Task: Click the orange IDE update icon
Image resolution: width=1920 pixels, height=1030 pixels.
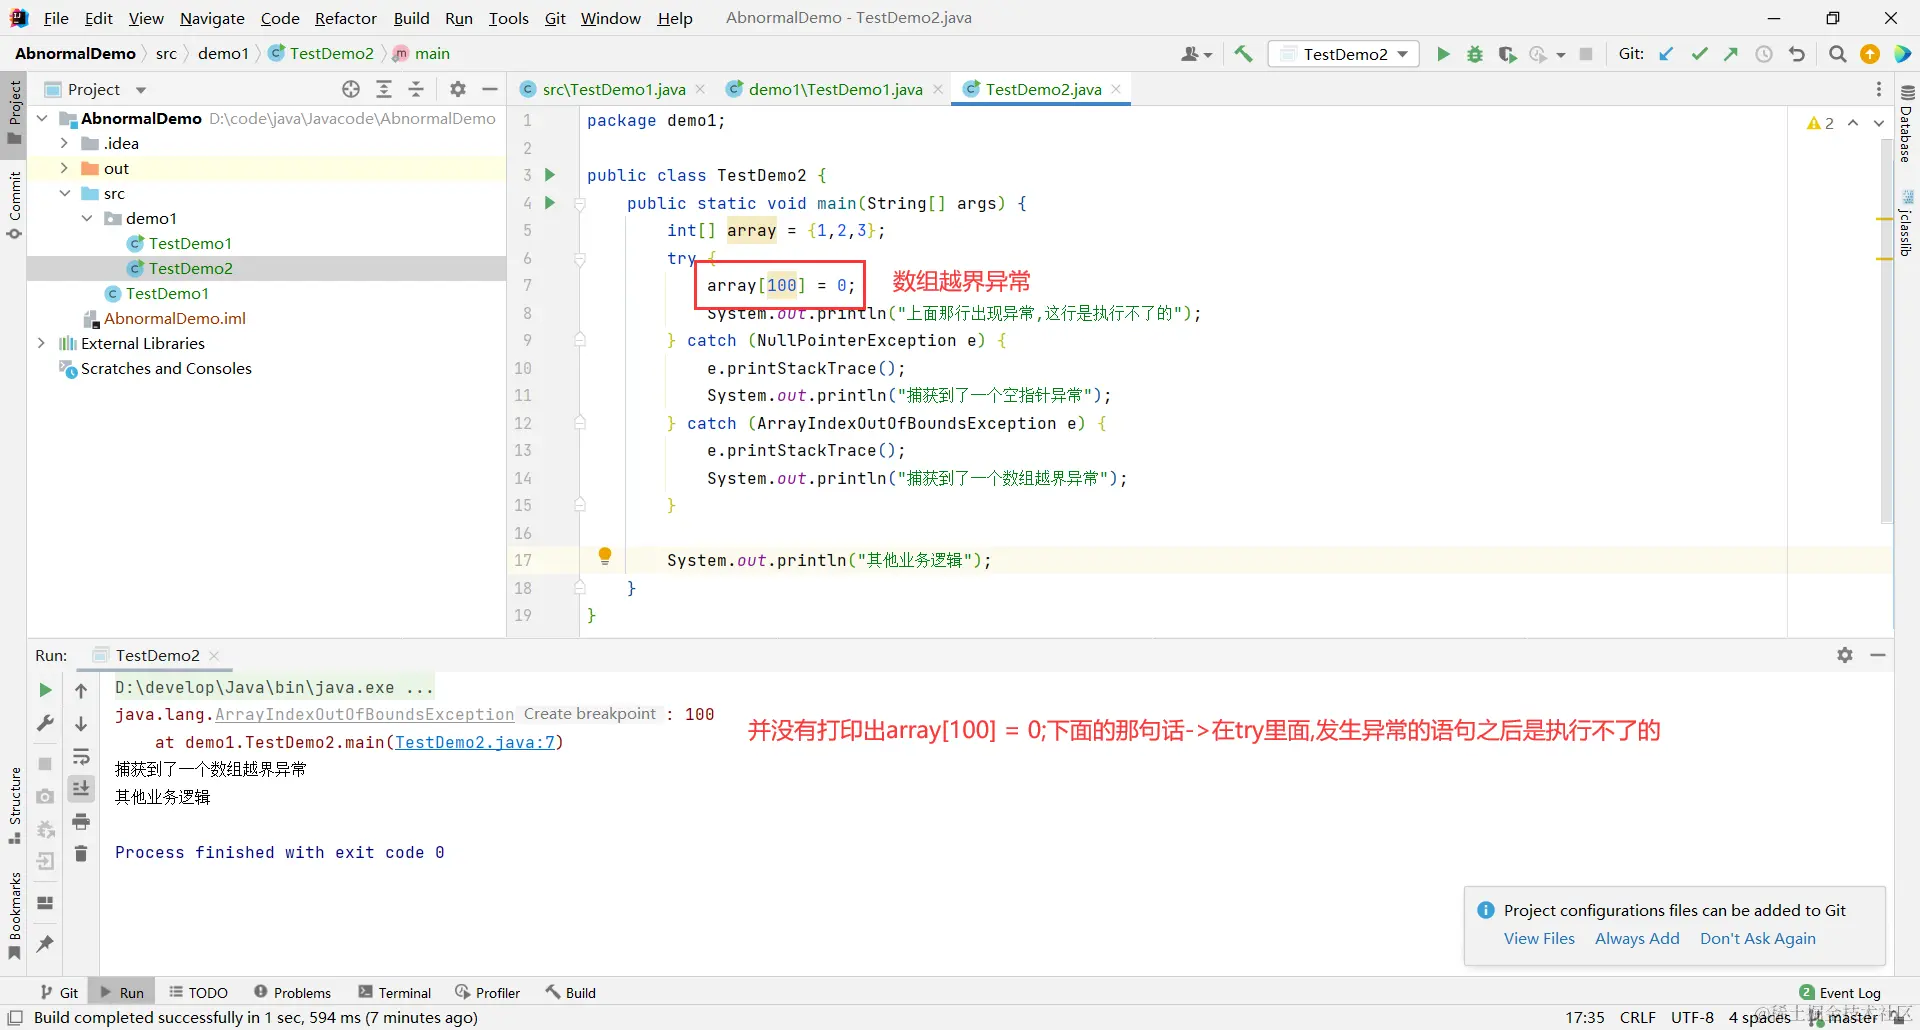Action: click(1870, 54)
